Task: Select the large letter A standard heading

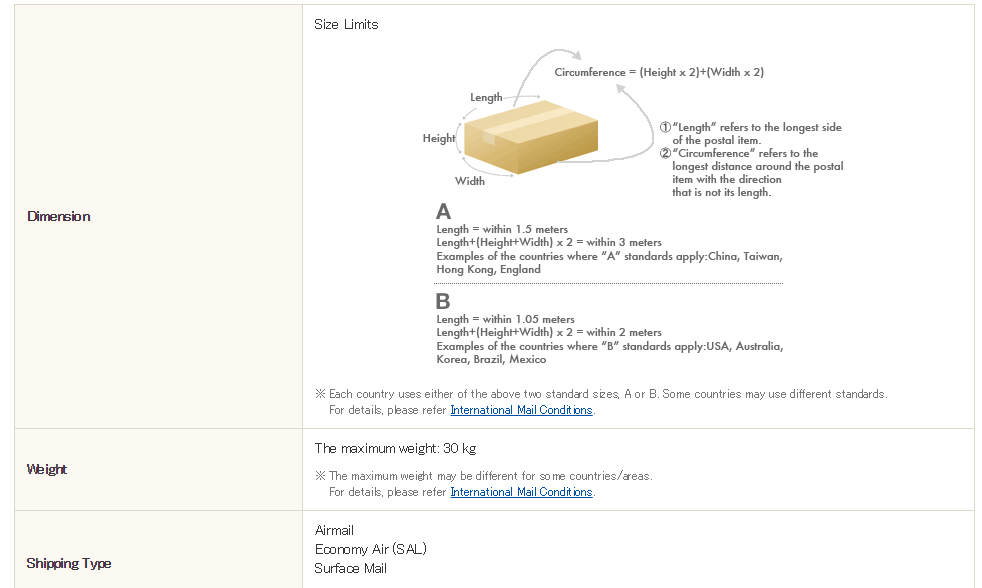Action: click(x=444, y=212)
